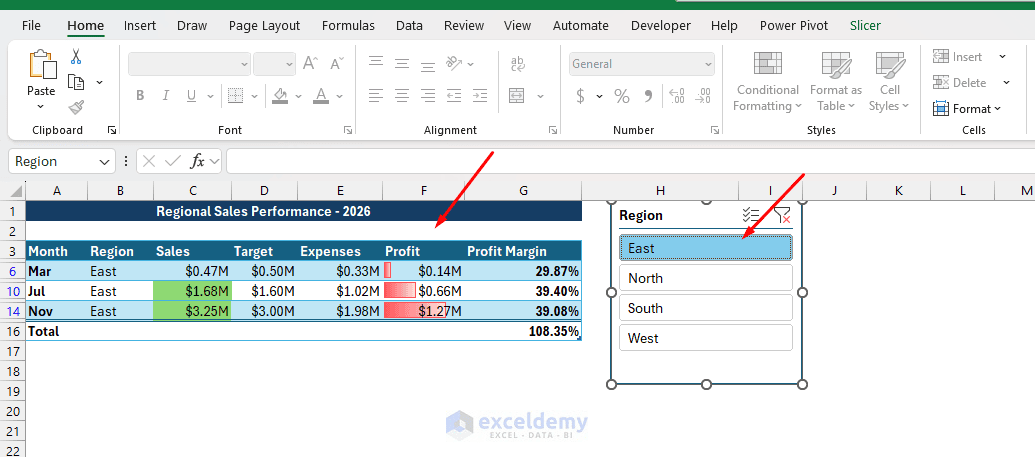1035x457 pixels.
Task: Select West in the Region slicer
Action: (706, 337)
